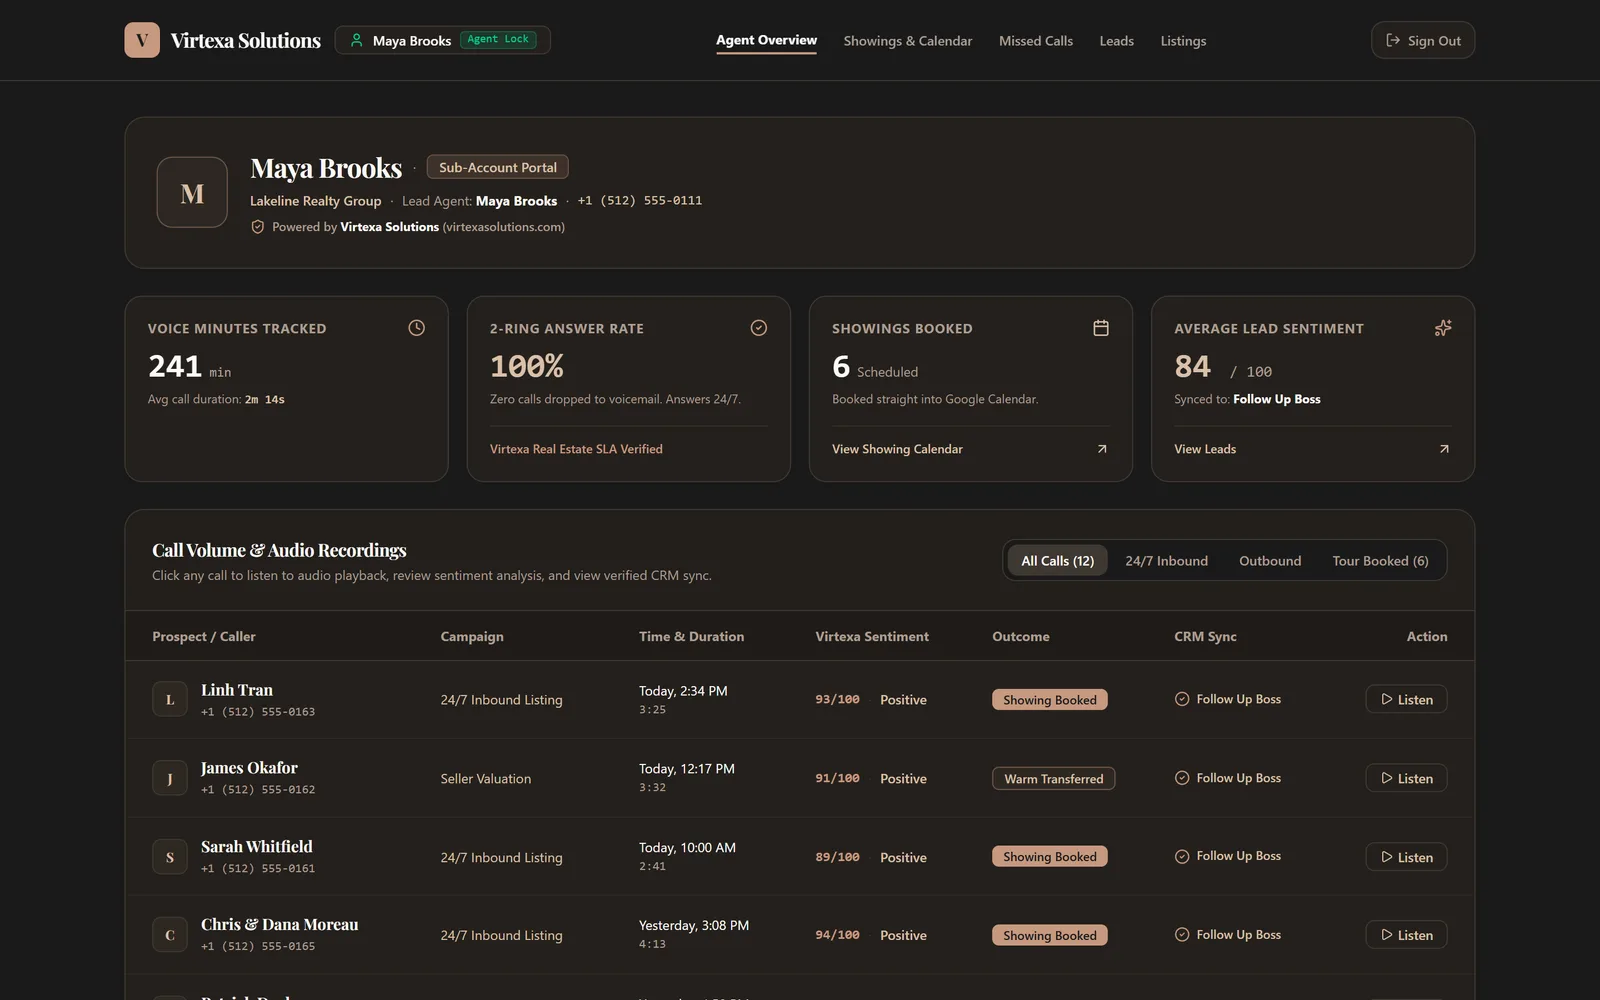This screenshot has width=1600, height=1000.
Task: Sign out of the portal
Action: 1423,40
